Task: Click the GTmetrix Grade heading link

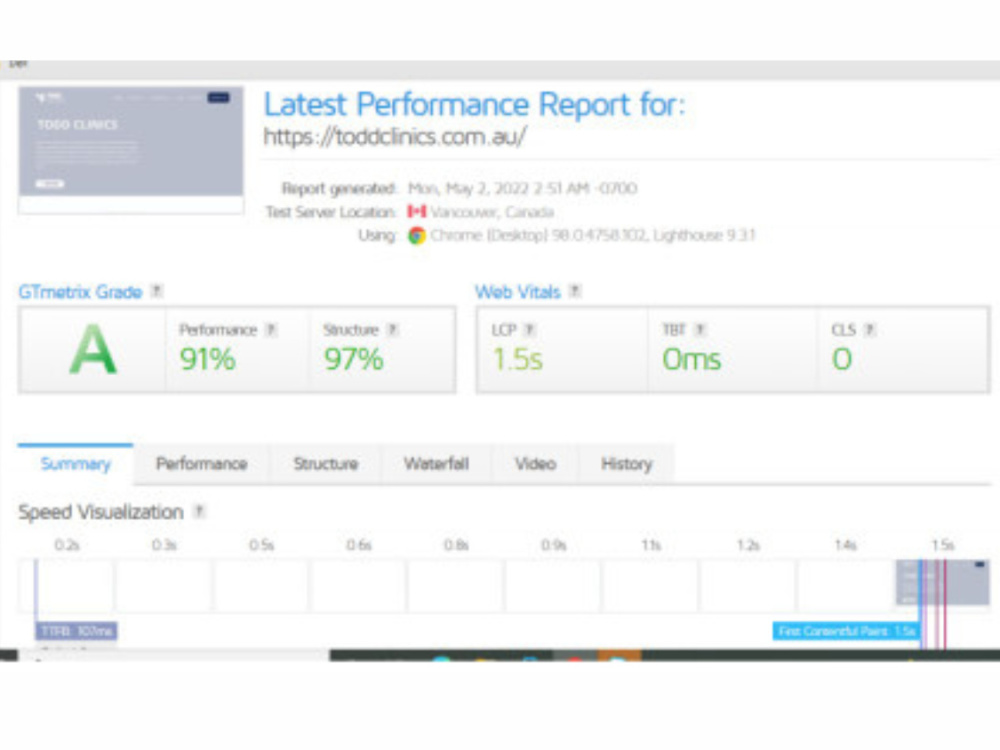Action: [80, 292]
